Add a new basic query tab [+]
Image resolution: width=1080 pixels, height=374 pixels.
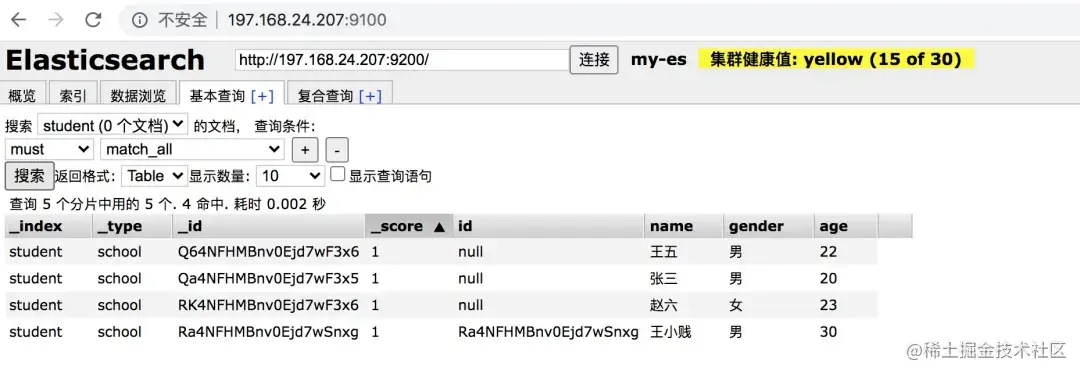click(262, 96)
